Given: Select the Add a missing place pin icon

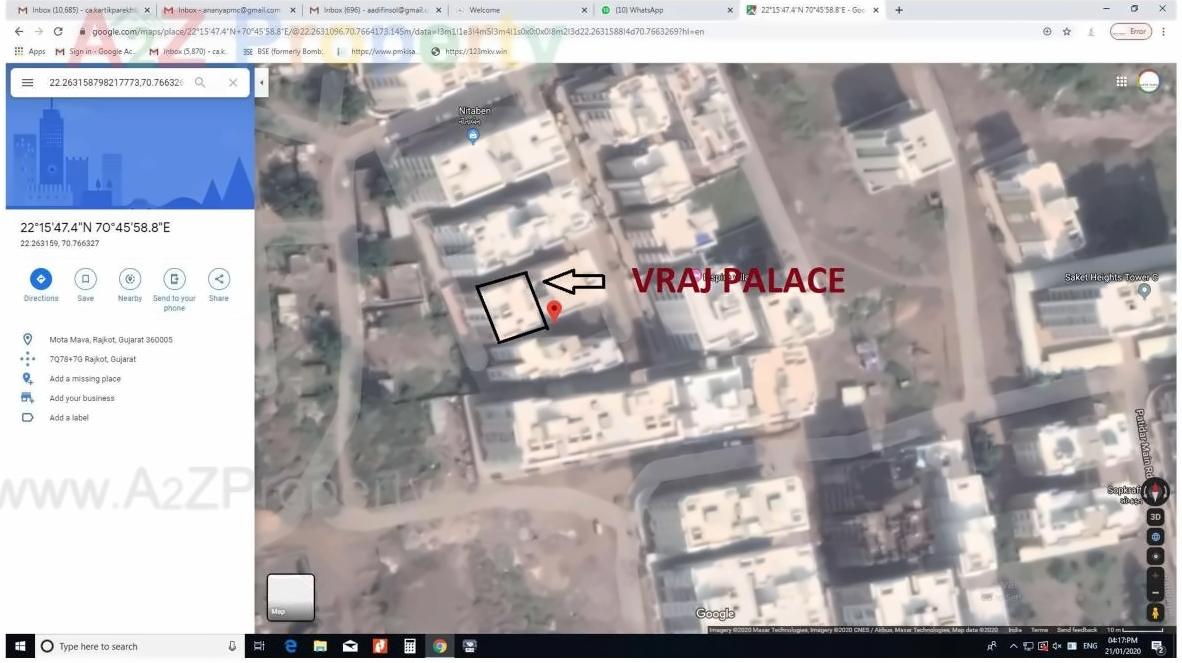Looking at the screenshot, I should pos(28,378).
